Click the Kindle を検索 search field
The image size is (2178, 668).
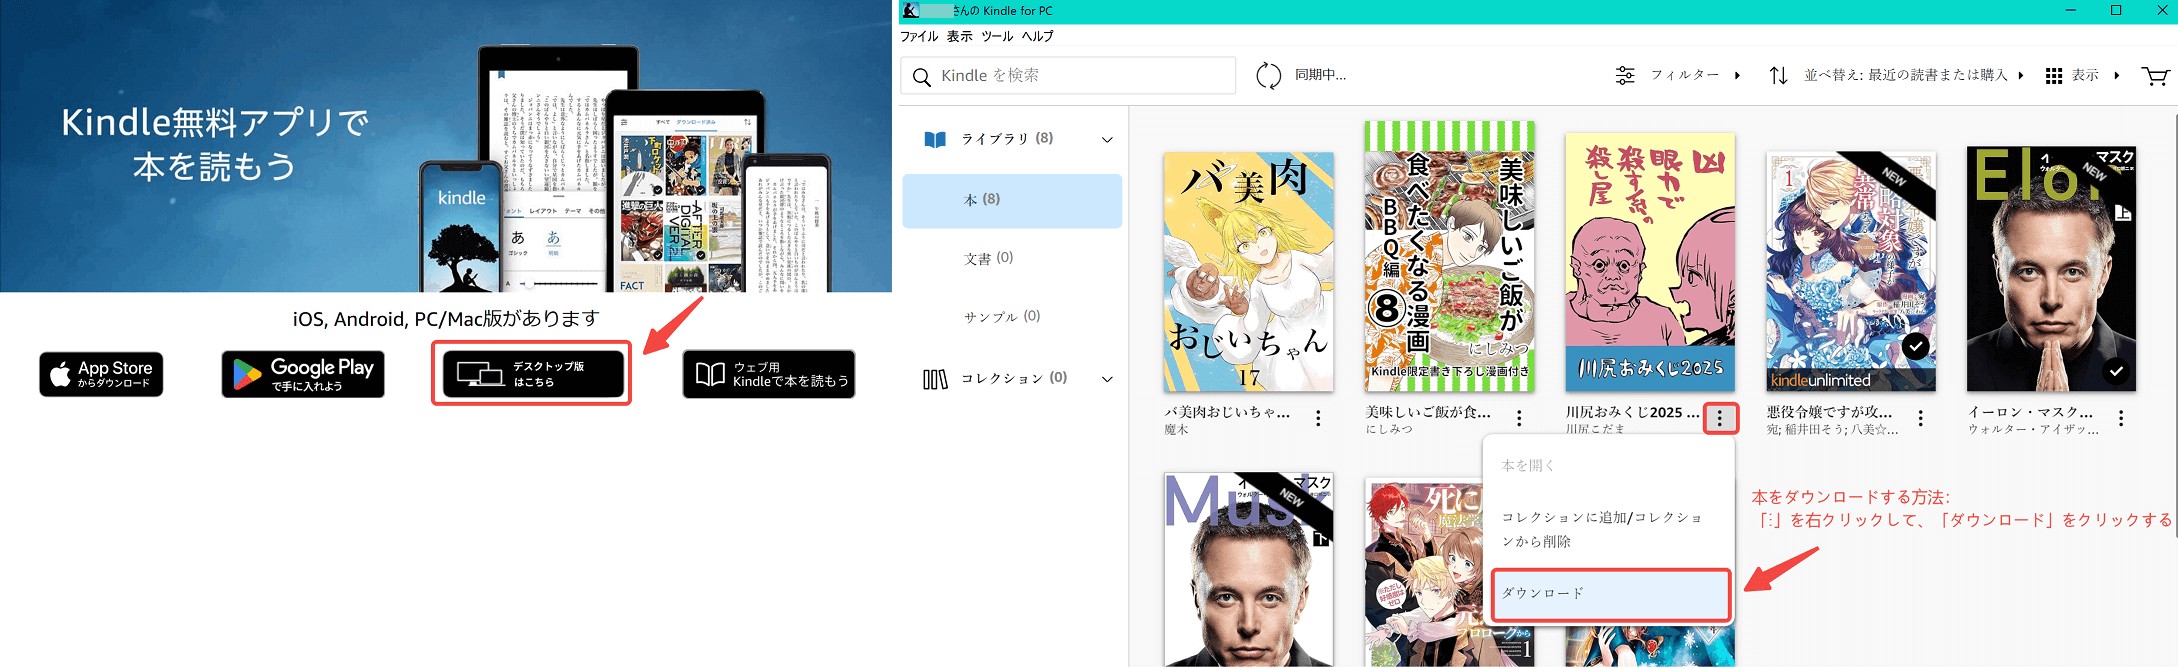pos(1068,76)
